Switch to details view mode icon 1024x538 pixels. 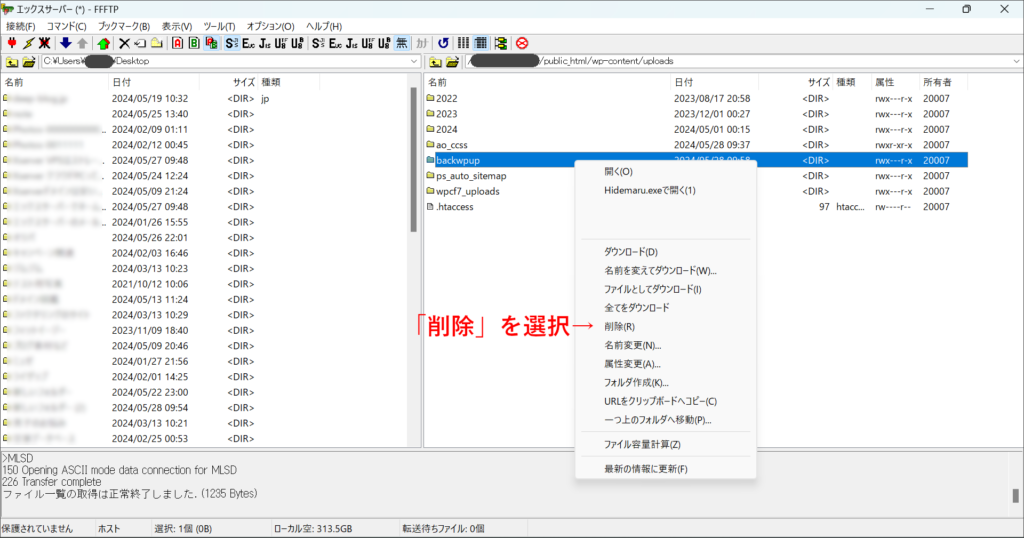481,43
